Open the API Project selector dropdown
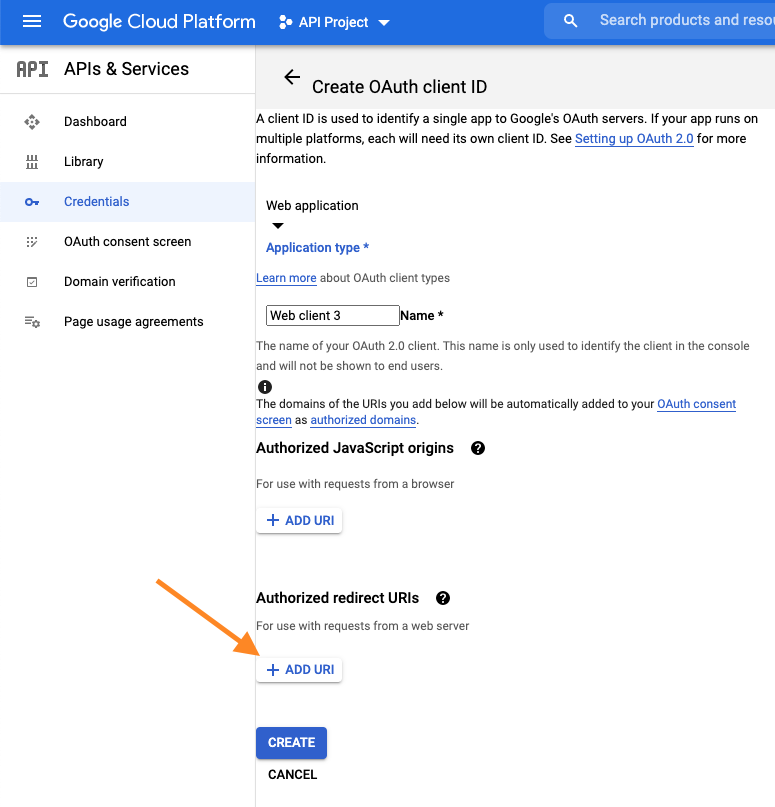The width and height of the screenshot is (775, 807). [x=334, y=22]
